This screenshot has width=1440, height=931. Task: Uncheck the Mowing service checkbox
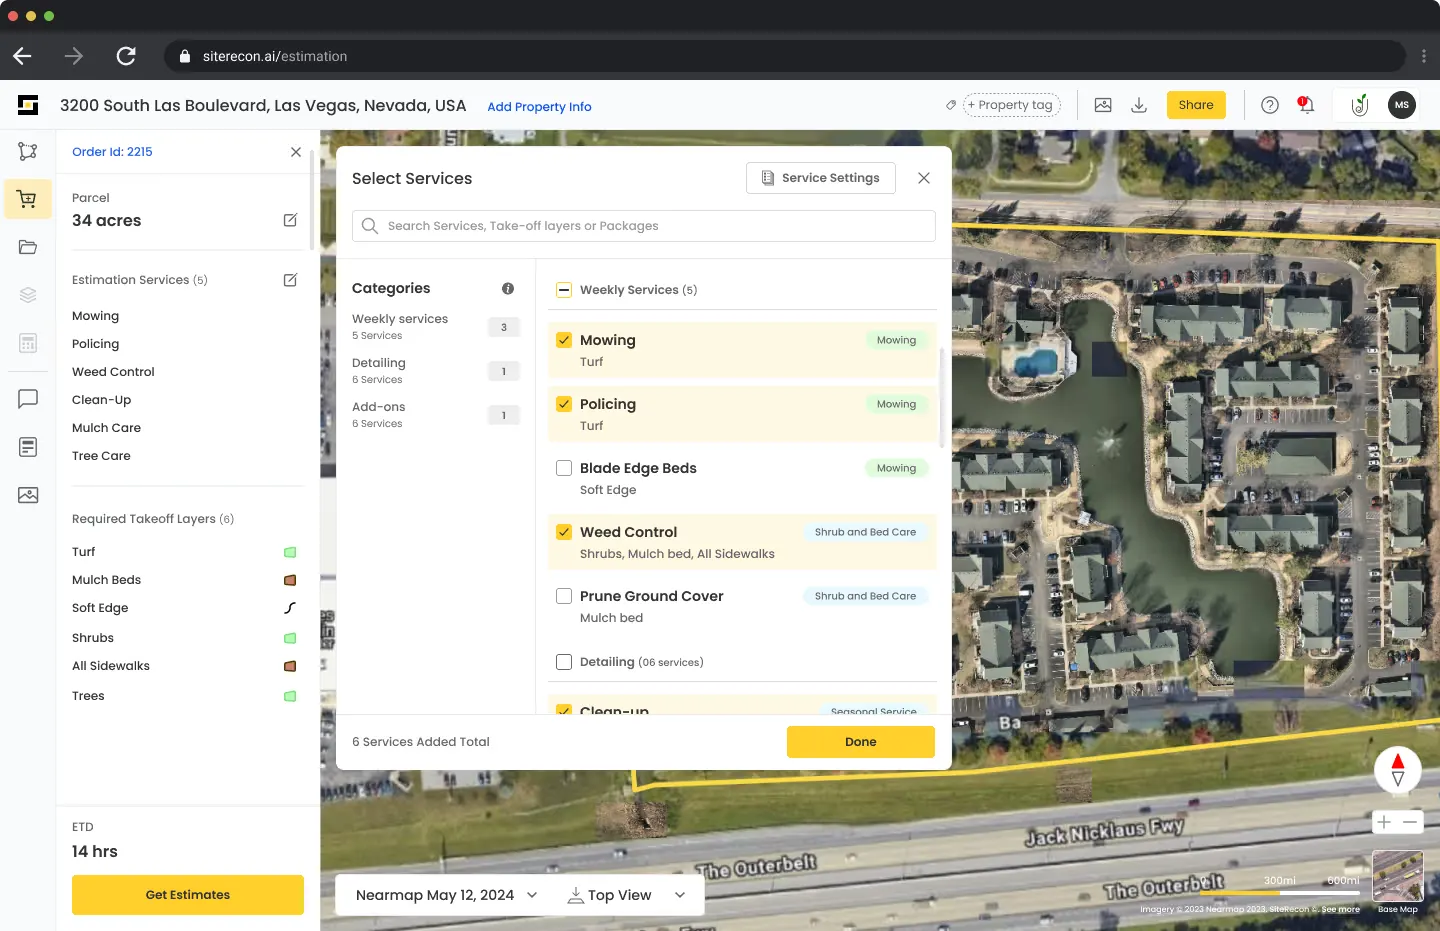click(x=564, y=340)
